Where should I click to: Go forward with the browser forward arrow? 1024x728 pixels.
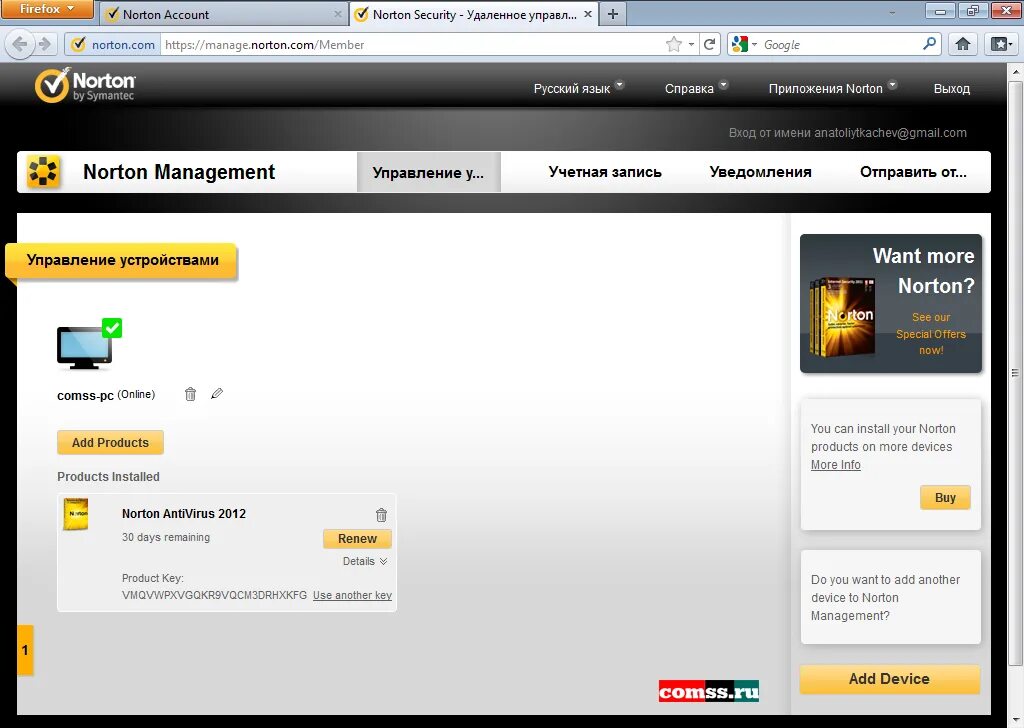pos(44,44)
